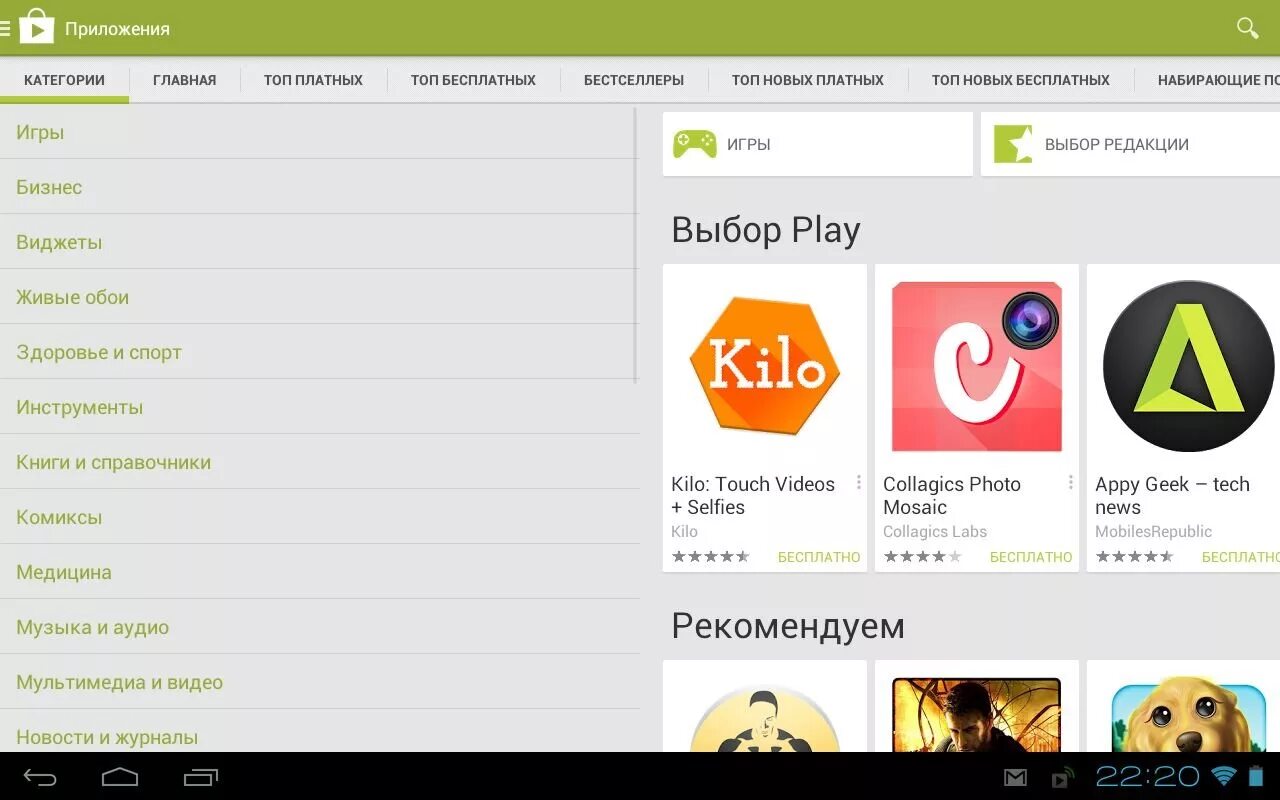Click the Appy Geek – tech news title

click(1172, 495)
